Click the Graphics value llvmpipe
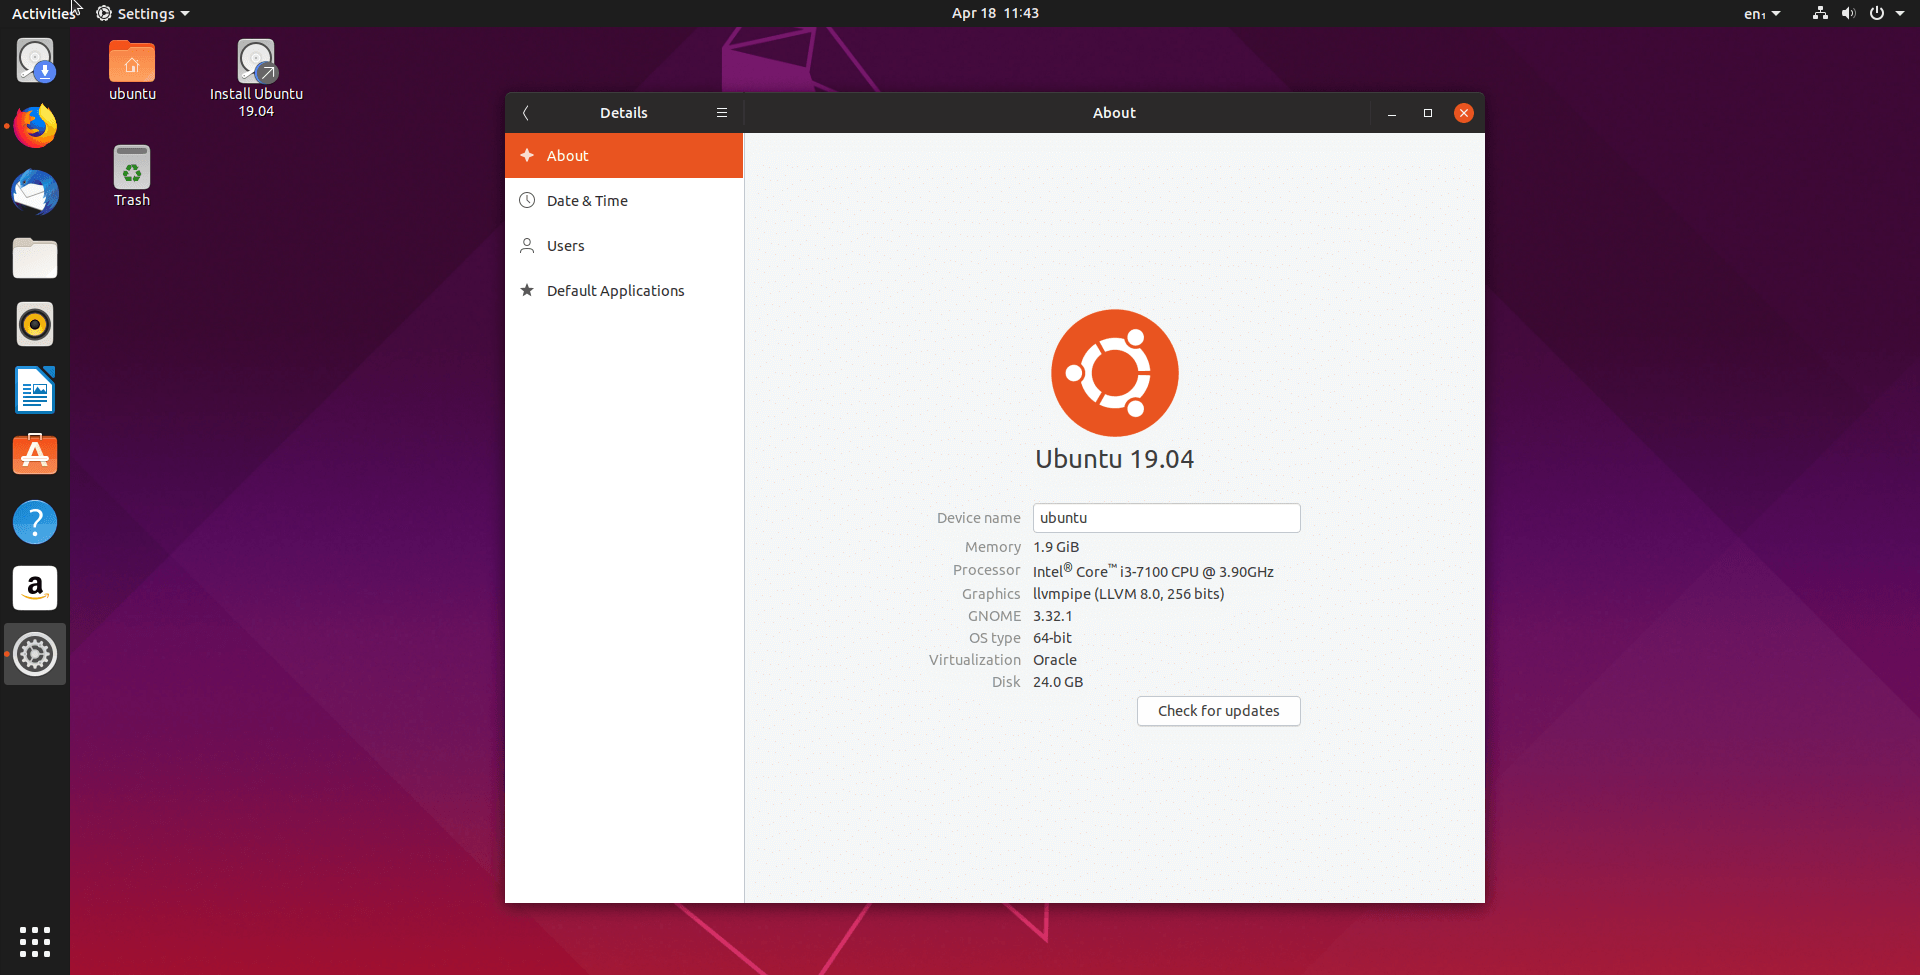Viewport: 1920px width, 975px height. point(1128,594)
